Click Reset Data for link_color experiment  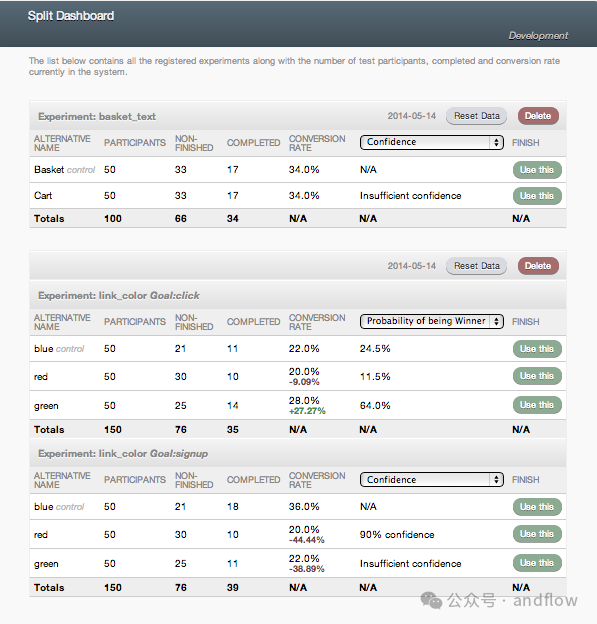tap(476, 266)
